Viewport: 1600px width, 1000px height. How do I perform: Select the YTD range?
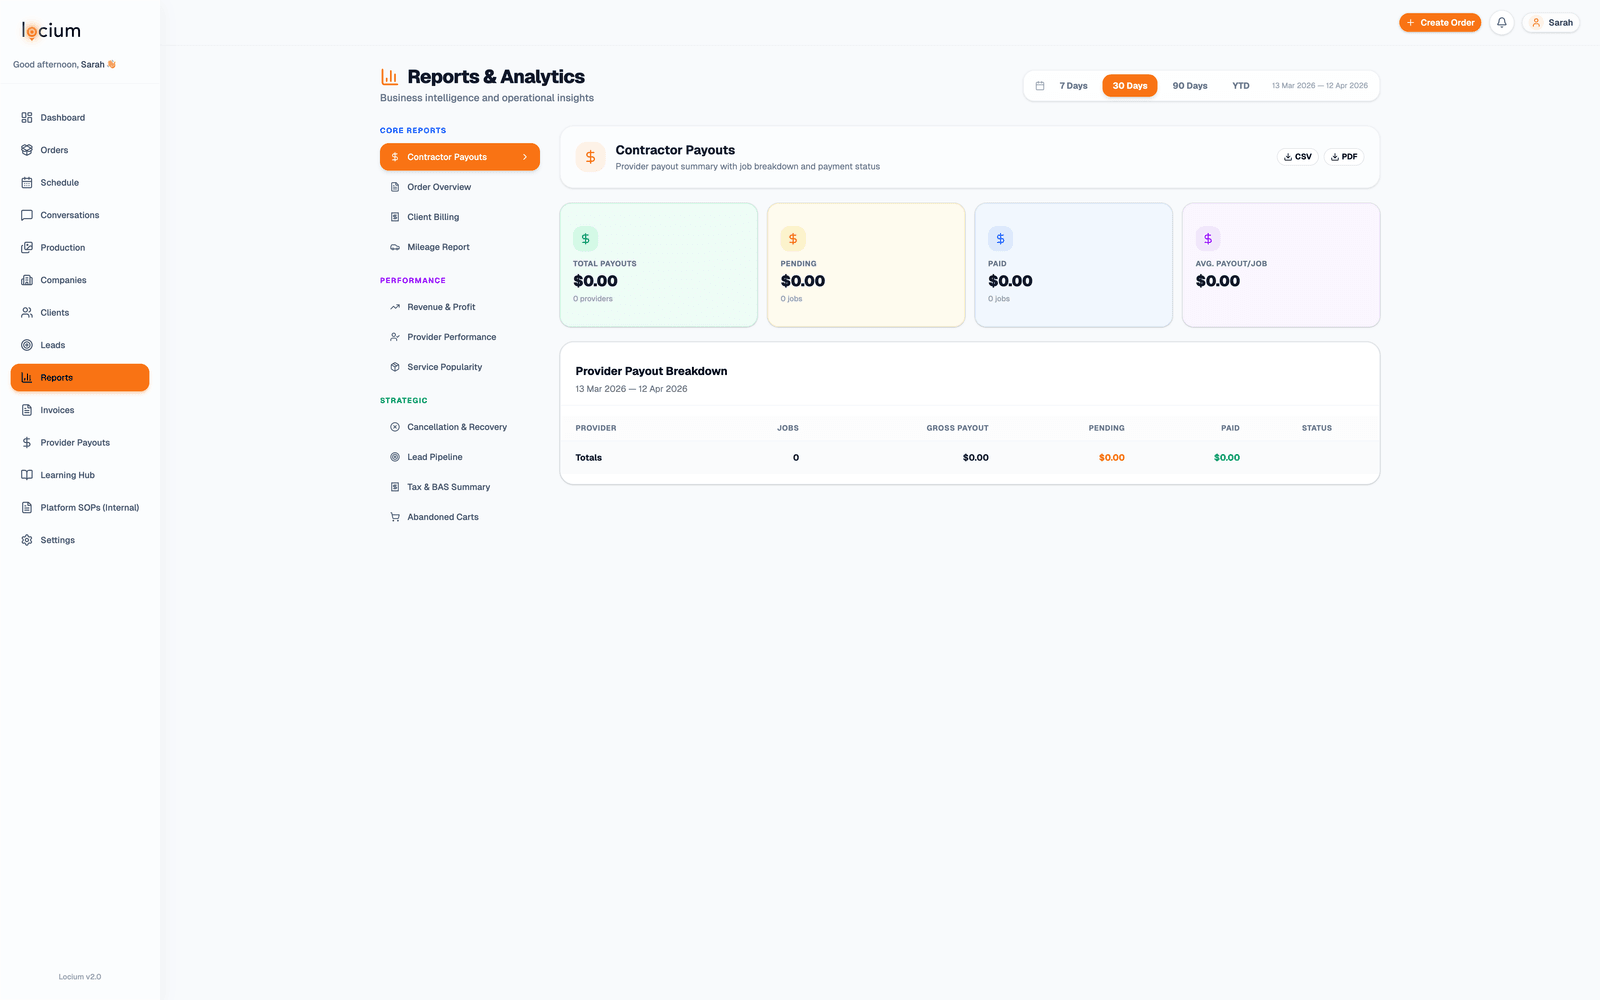[x=1241, y=86]
